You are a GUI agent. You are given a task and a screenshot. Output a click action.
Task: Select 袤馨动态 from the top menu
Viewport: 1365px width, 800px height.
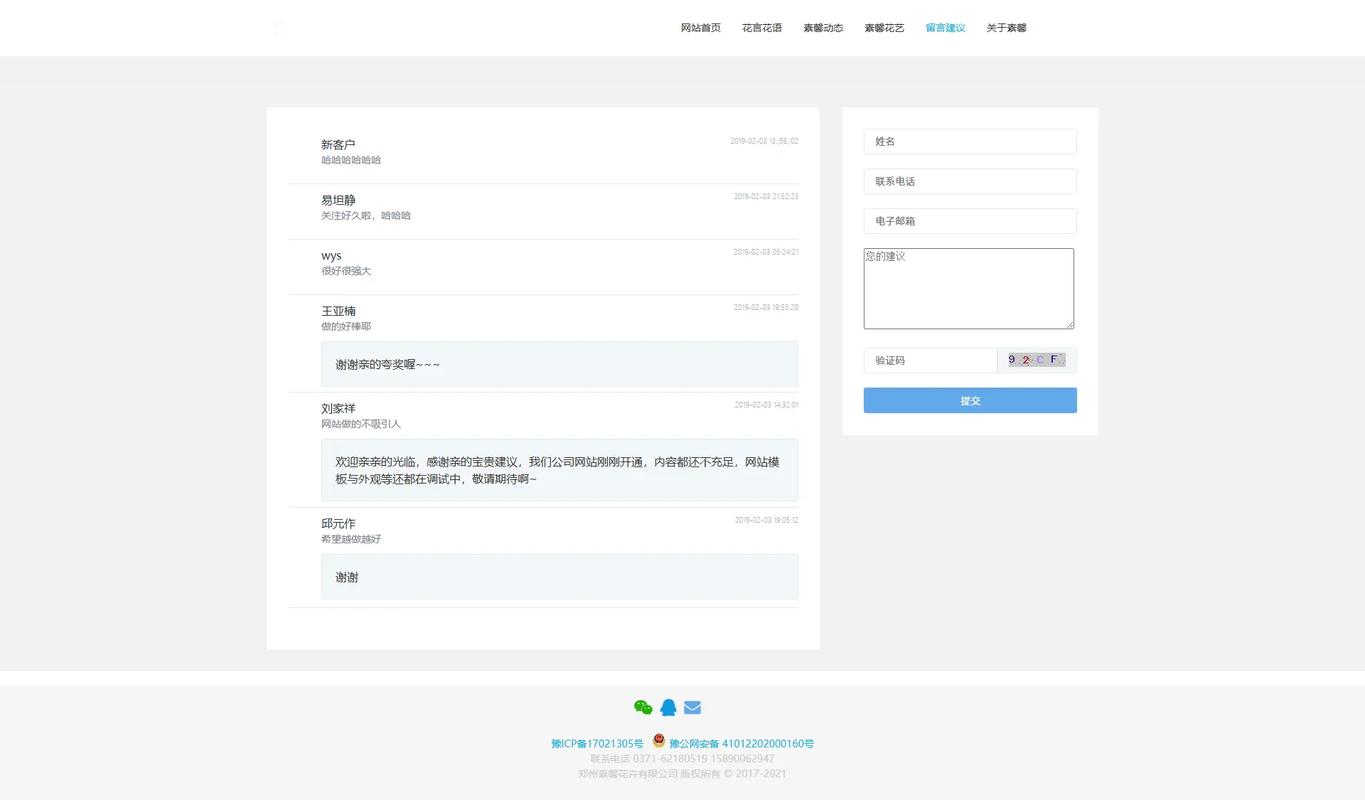[822, 27]
